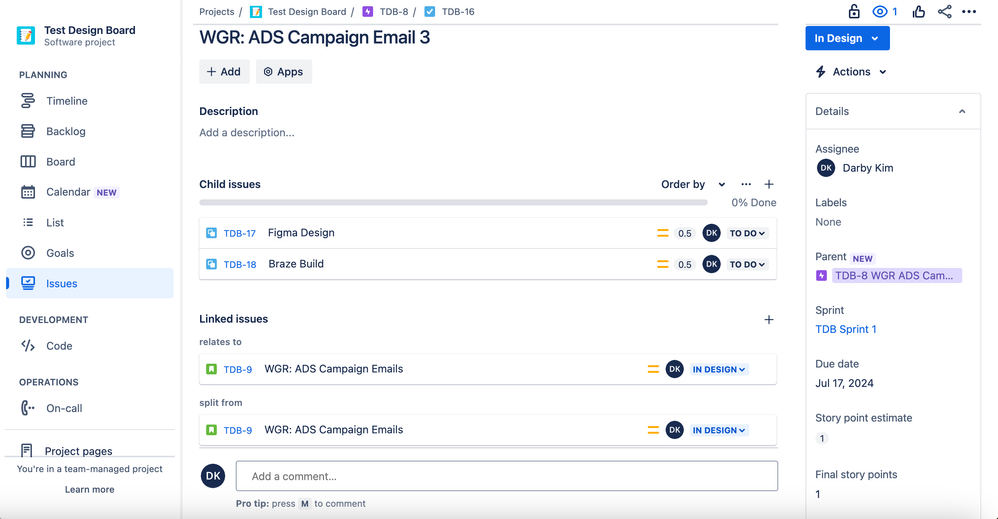Screen dimensions: 998x519
Task: Click the child issues progress bar
Action: 453,203
